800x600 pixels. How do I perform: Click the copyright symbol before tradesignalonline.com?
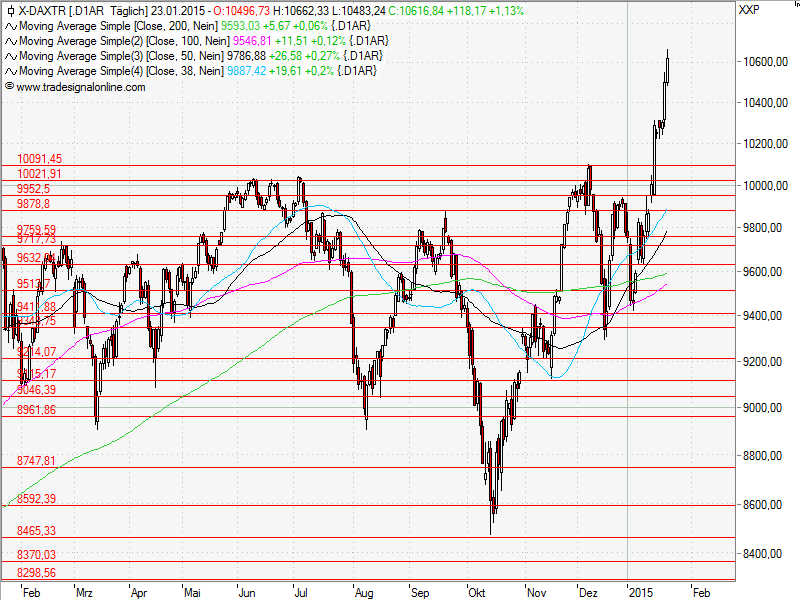pyautogui.click(x=8, y=86)
